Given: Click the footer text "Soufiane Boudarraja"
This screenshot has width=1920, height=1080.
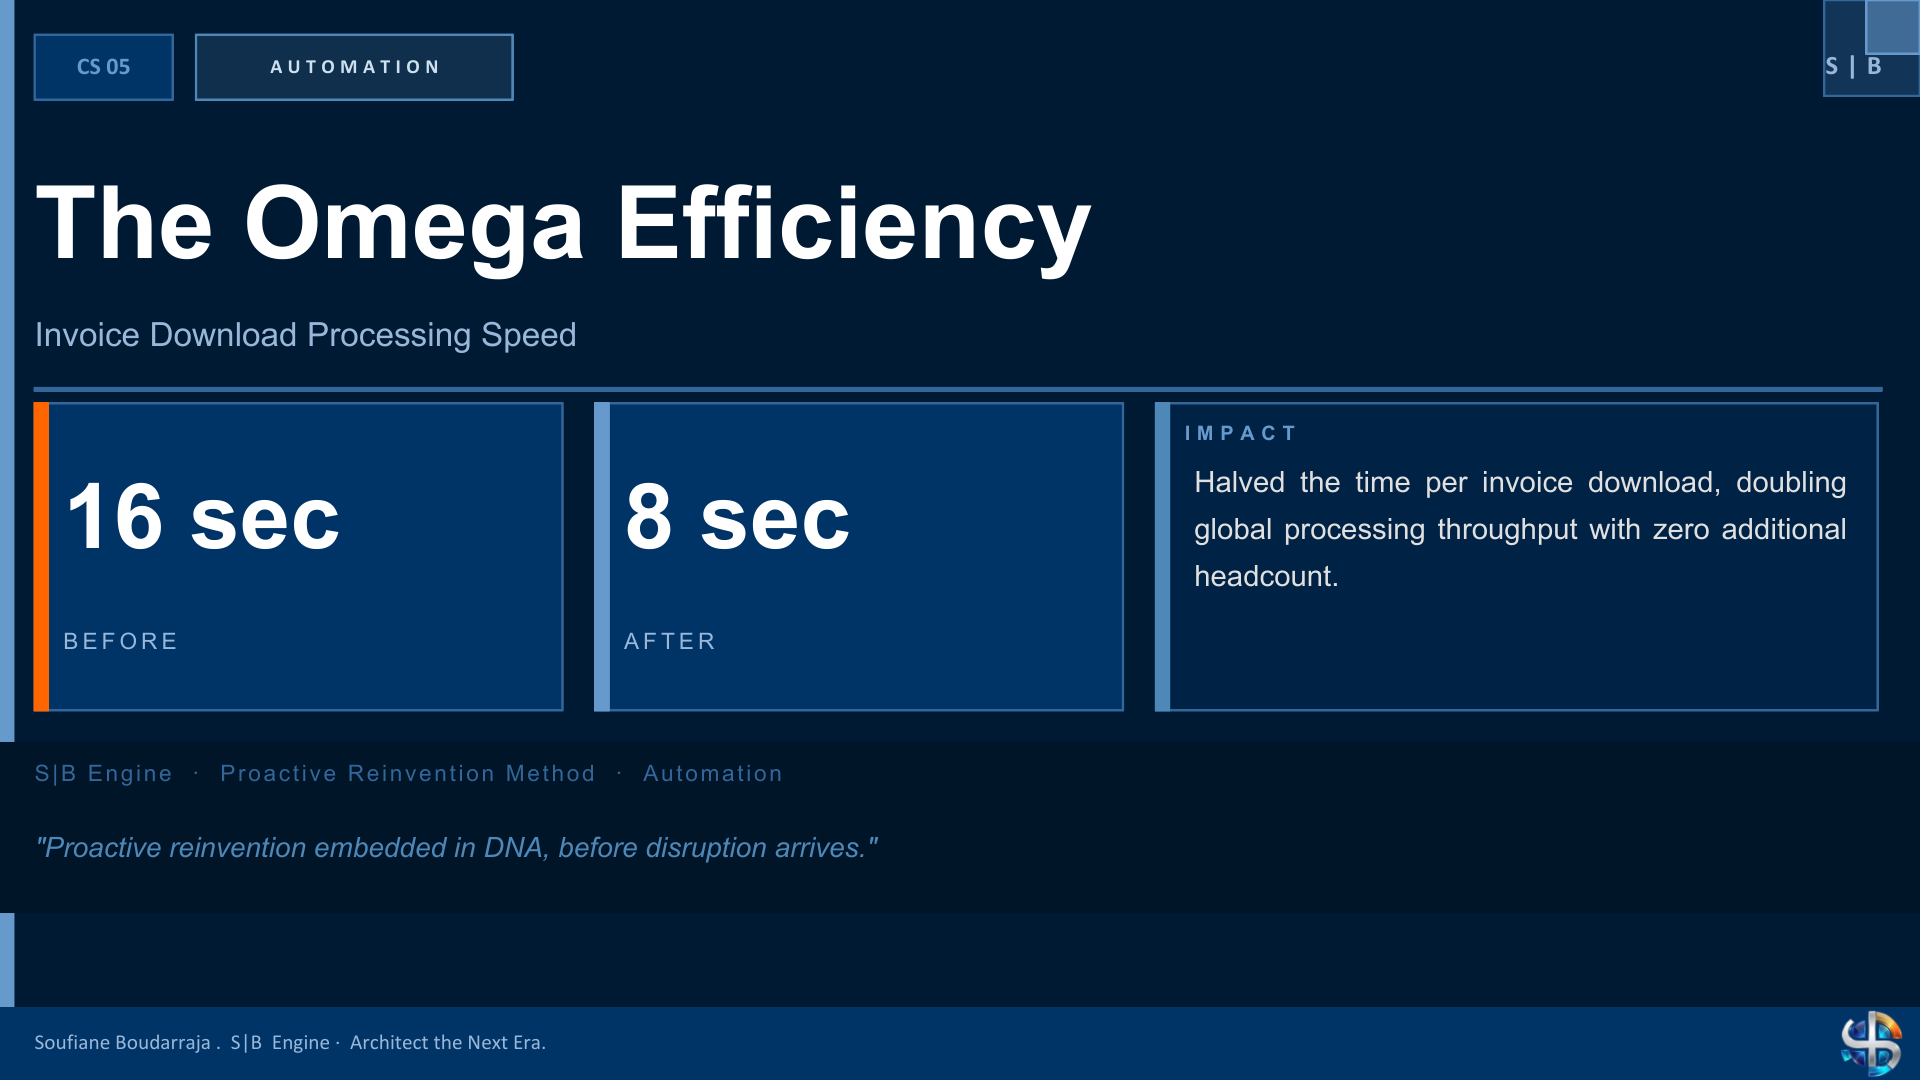Looking at the screenshot, I should (122, 1042).
